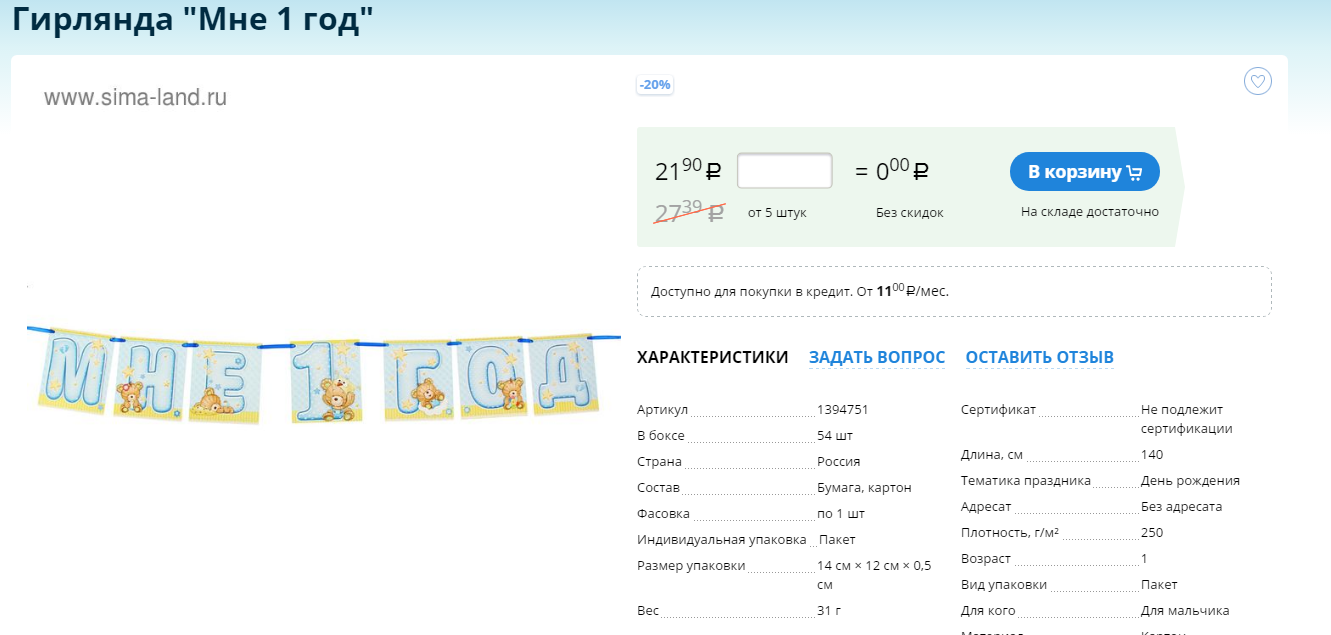Click the 'Для мальчика' attribute value
This screenshot has height=635, width=1331.
(x=1185, y=611)
